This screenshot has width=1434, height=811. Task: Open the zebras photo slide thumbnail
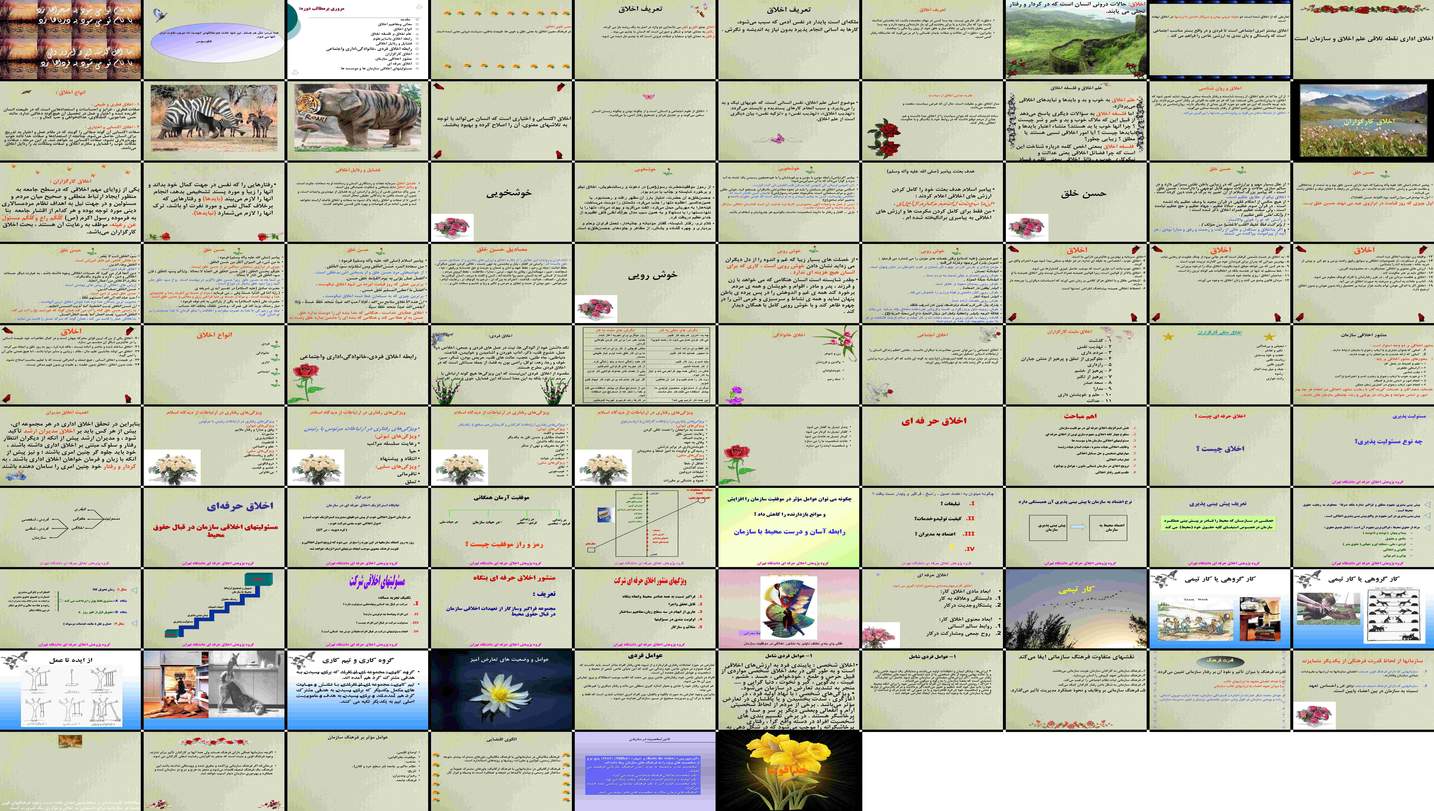pos(214,120)
